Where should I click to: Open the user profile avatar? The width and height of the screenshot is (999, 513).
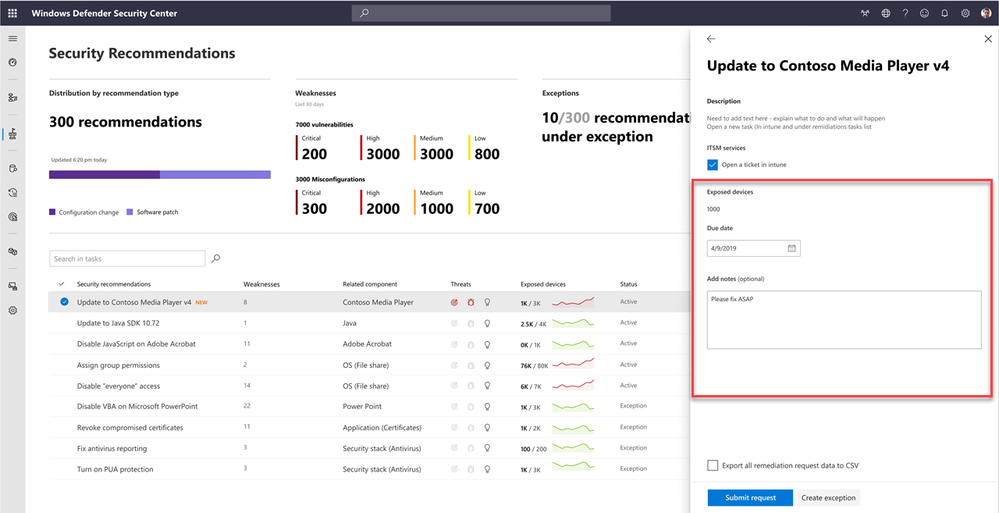(986, 13)
